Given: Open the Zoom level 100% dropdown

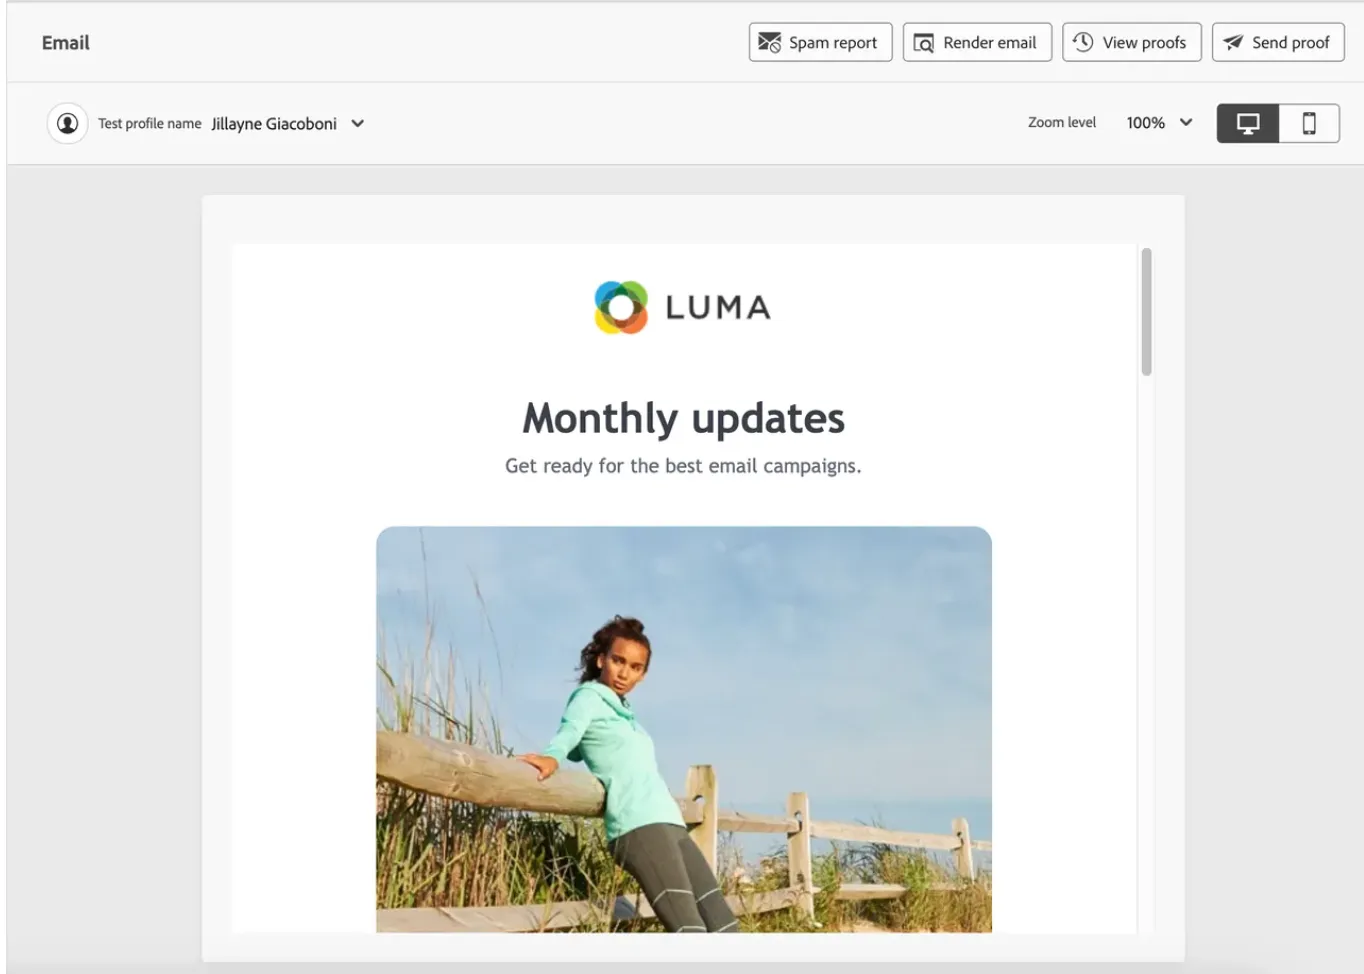Looking at the screenshot, I should [1159, 123].
